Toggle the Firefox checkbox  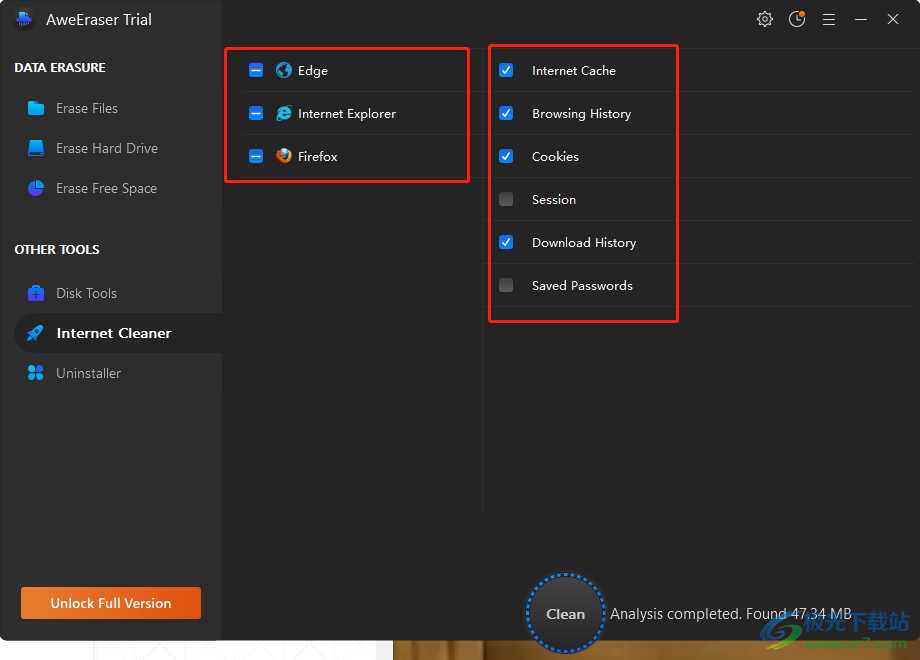[x=256, y=156]
